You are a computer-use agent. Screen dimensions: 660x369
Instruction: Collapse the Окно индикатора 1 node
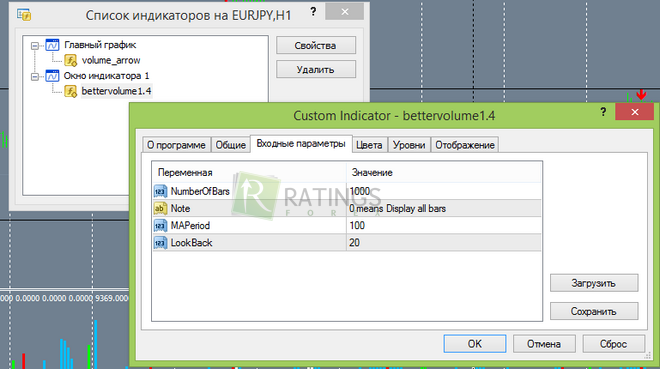coord(35,77)
